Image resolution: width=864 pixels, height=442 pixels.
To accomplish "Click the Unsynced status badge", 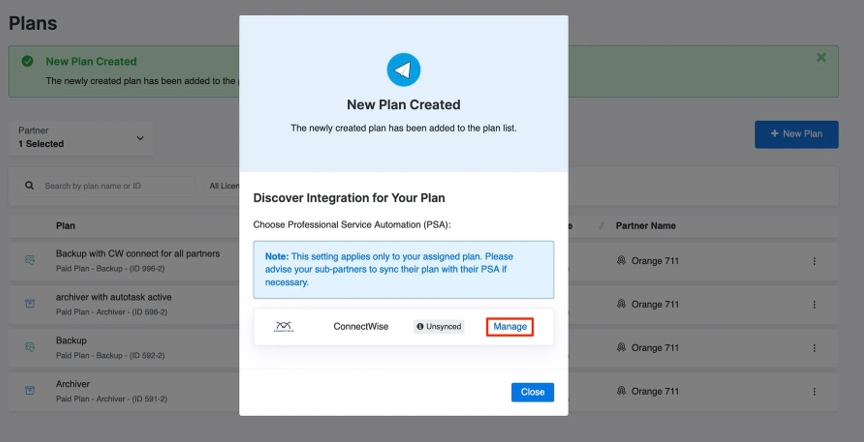I will tap(439, 327).
